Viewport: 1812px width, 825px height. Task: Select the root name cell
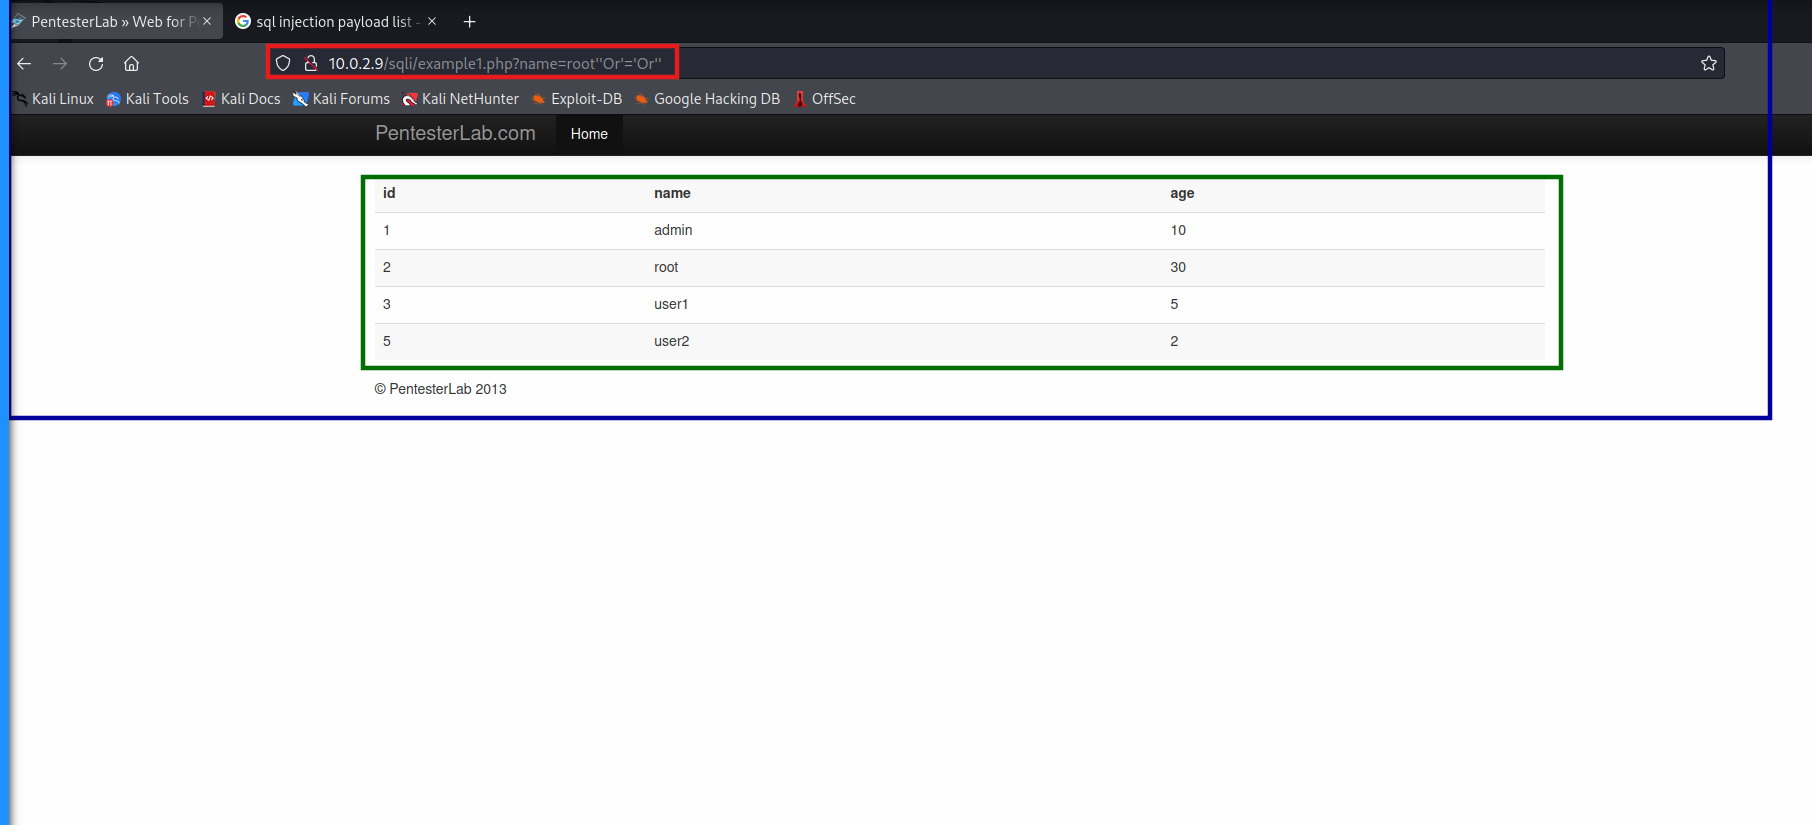click(666, 267)
